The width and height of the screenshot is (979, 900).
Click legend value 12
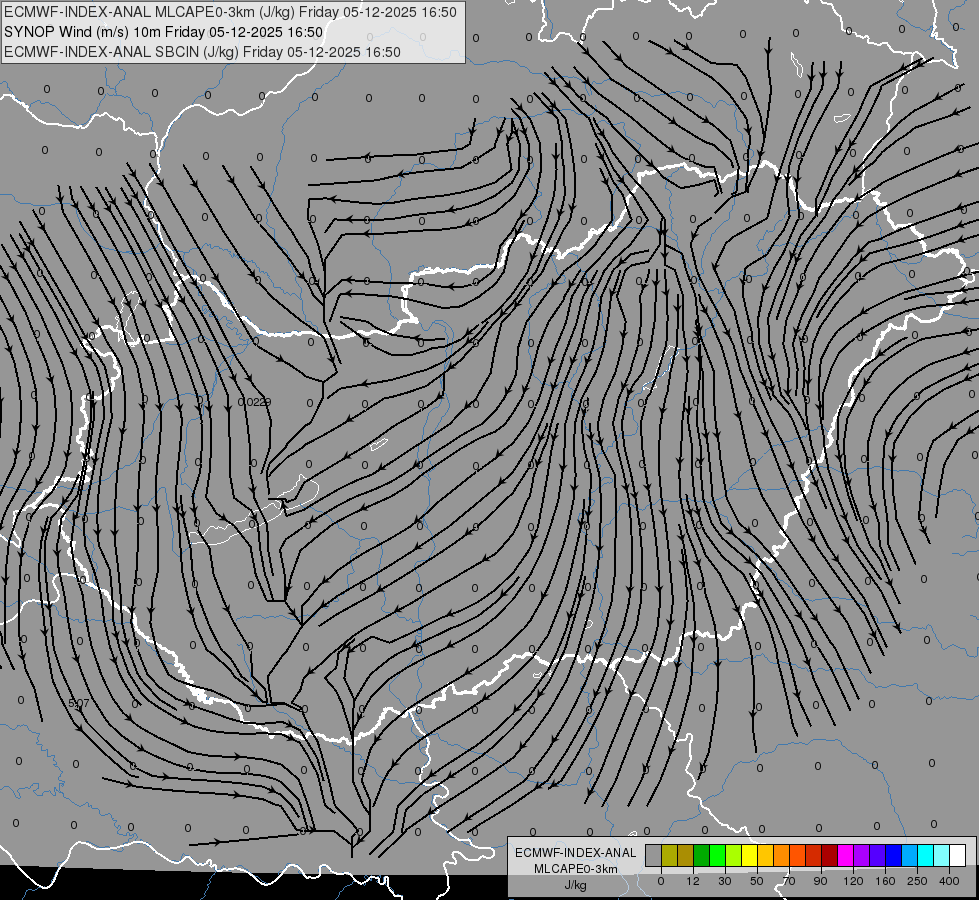pos(693,881)
